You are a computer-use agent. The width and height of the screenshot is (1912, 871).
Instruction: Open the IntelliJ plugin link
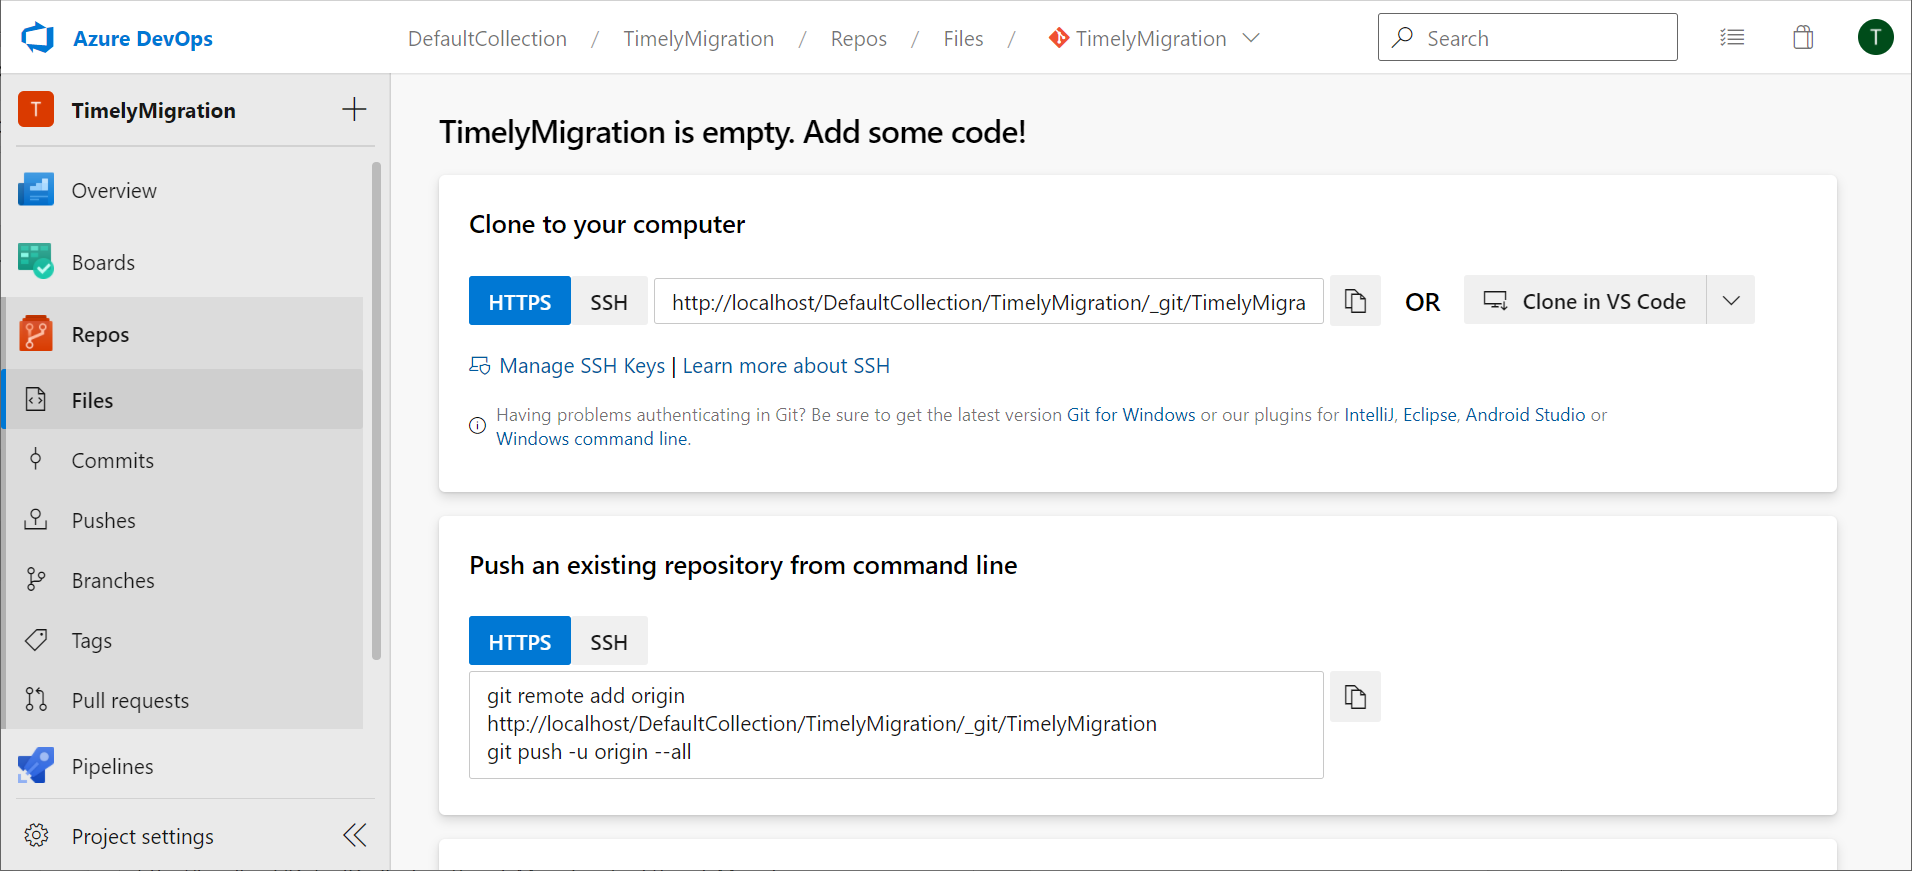tap(1369, 414)
